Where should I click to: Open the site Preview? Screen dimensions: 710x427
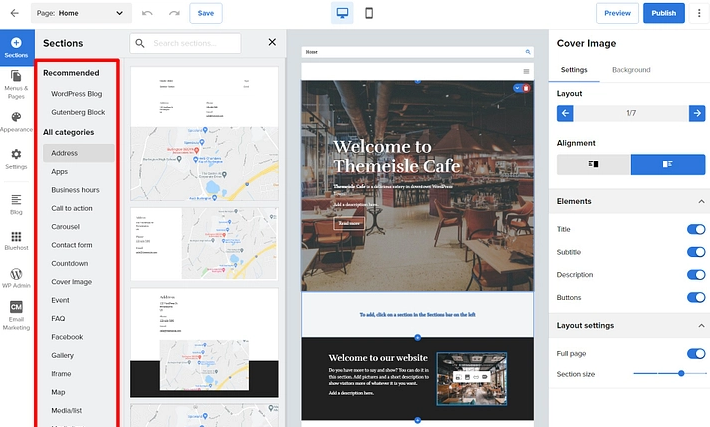point(617,13)
